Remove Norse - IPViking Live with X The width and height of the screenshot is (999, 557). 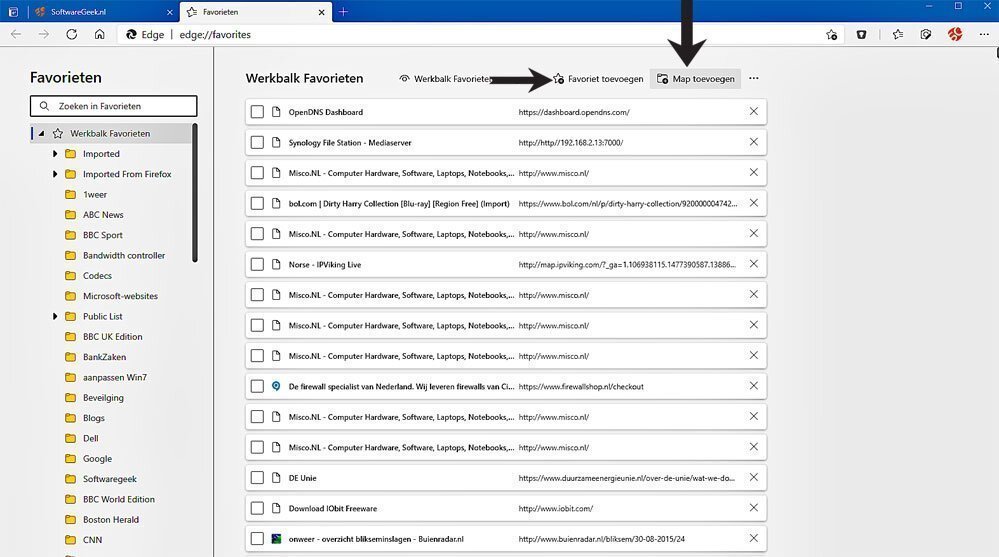pyautogui.click(x=754, y=264)
